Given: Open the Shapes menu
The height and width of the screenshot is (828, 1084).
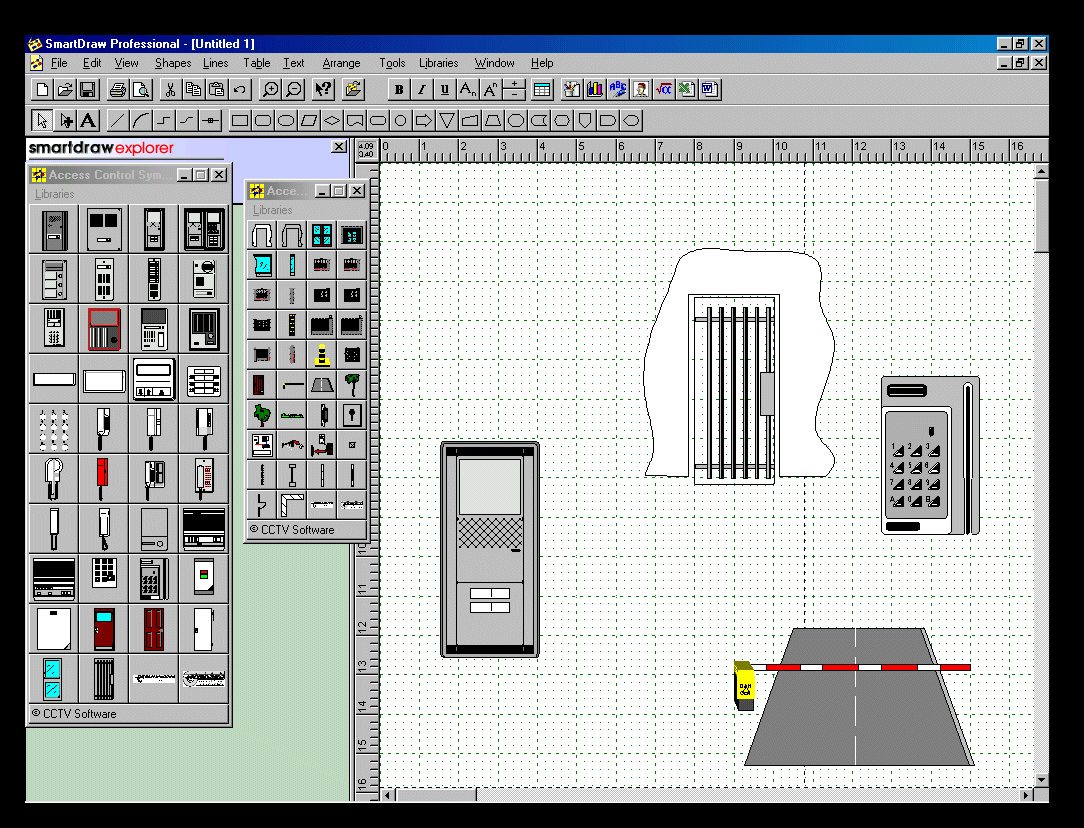Looking at the screenshot, I should coord(173,63).
